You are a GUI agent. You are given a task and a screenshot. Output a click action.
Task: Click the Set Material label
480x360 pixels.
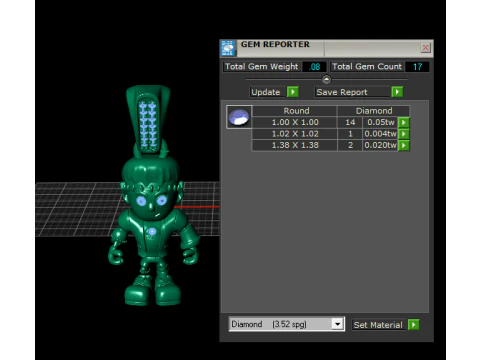click(378, 325)
